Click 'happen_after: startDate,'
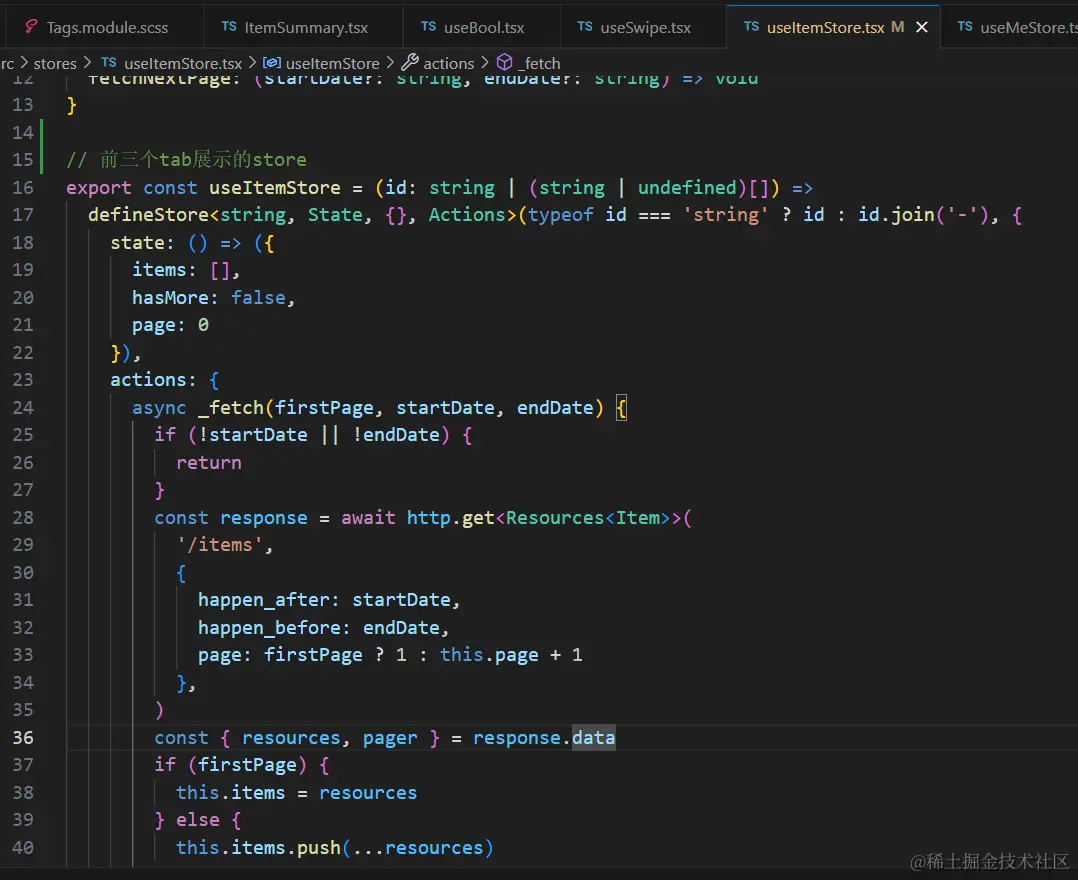1078x880 pixels. [x=329, y=600]
